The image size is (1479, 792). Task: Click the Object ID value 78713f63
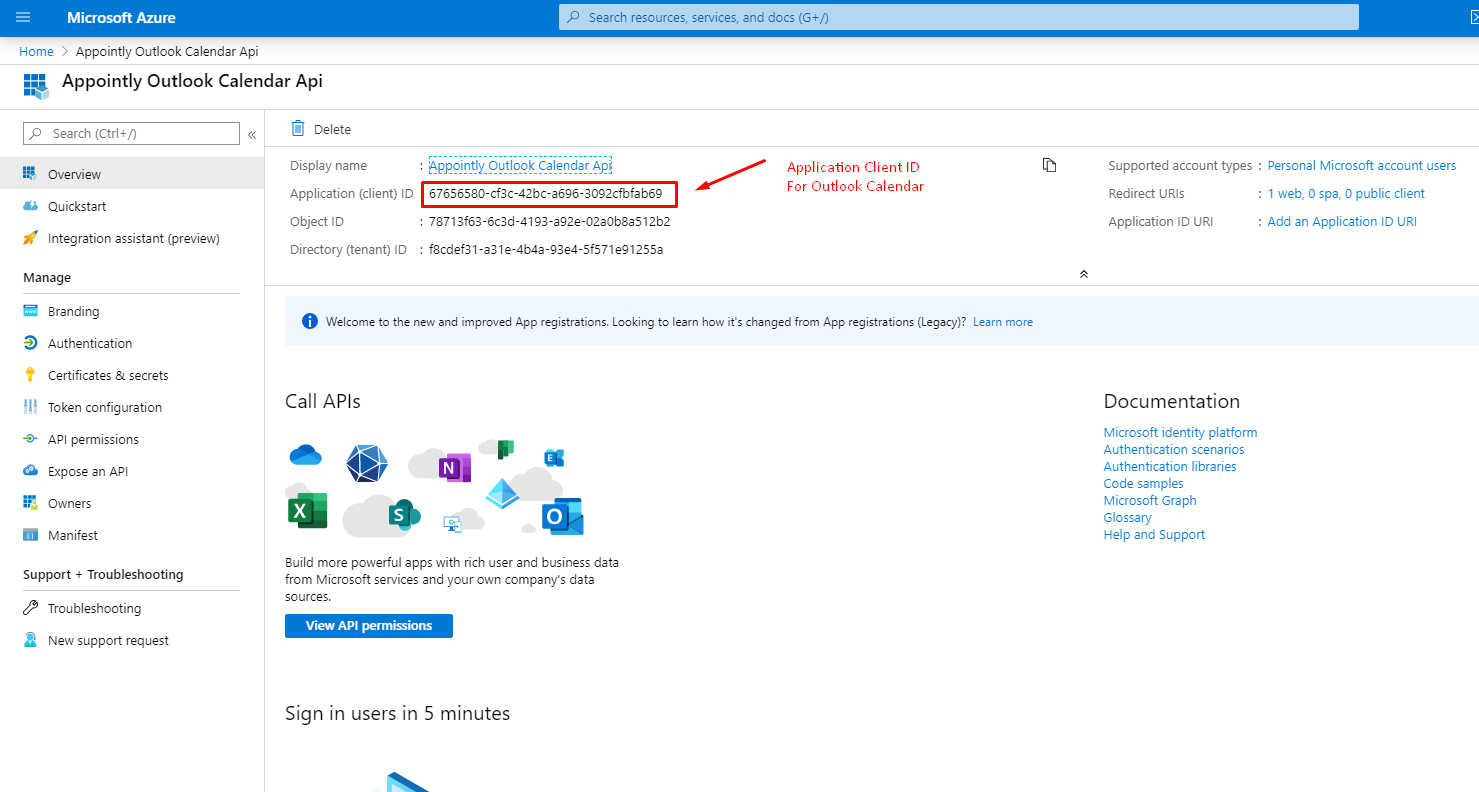click(x=549, y=222)
